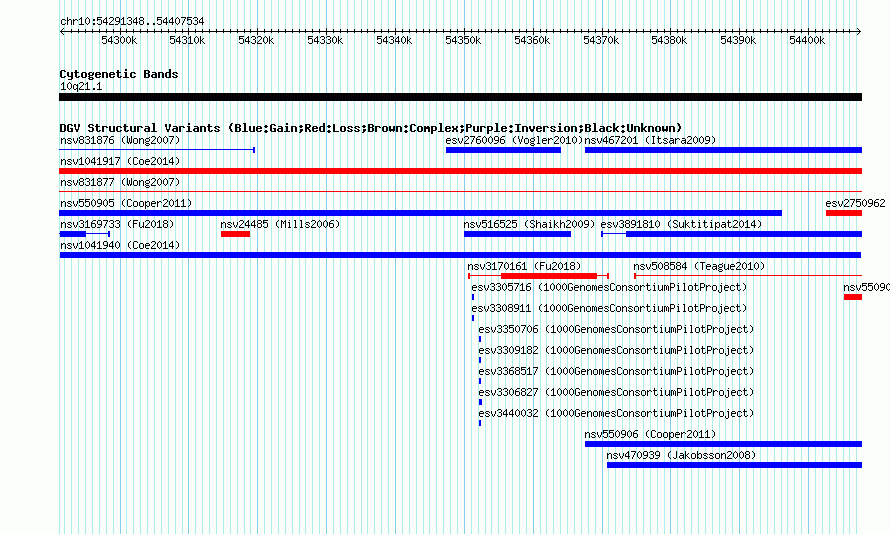Click the nsv3169733 (Fu2018) label
The image size is (890, 534).
coord(117,224)
